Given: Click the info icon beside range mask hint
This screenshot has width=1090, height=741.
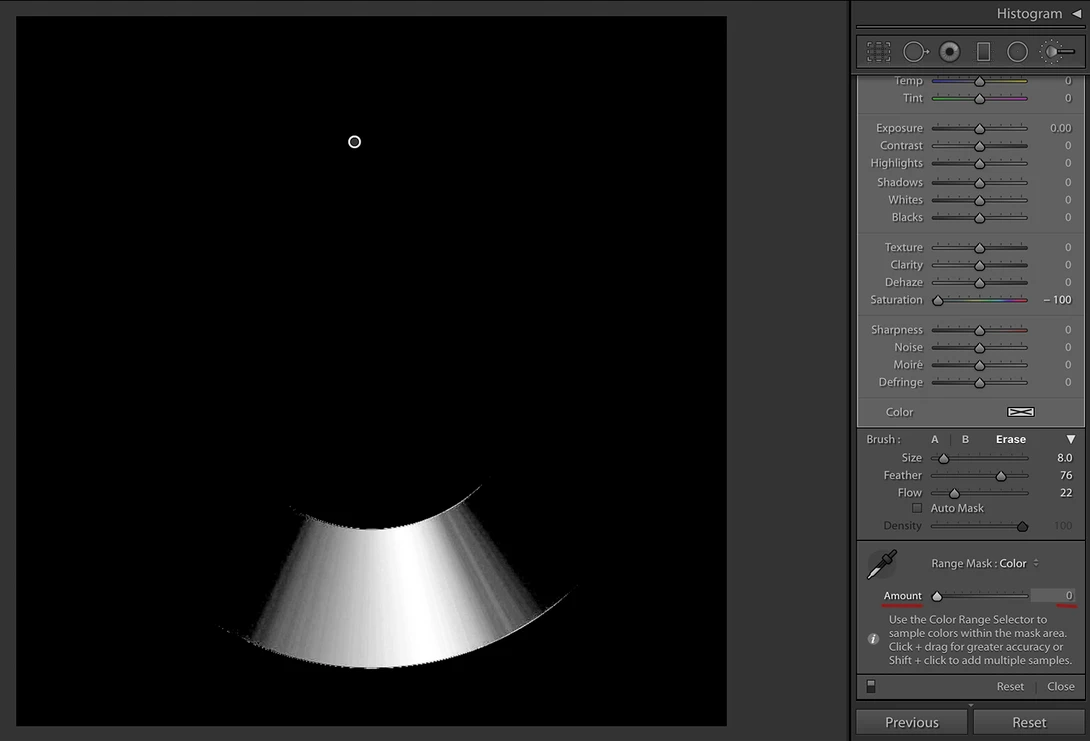Looking at the screenshot, I should 873,639.
